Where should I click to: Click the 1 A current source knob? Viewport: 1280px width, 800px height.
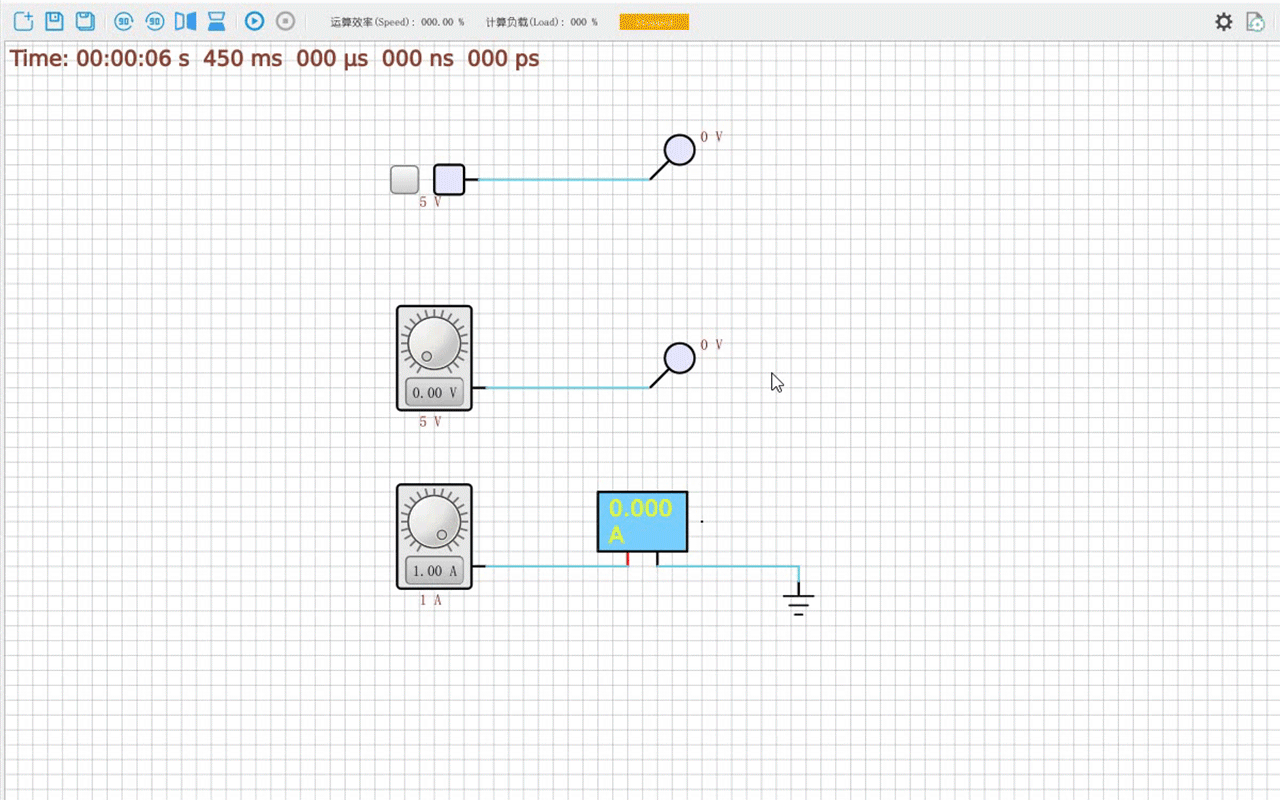click(x=434, y=522)
